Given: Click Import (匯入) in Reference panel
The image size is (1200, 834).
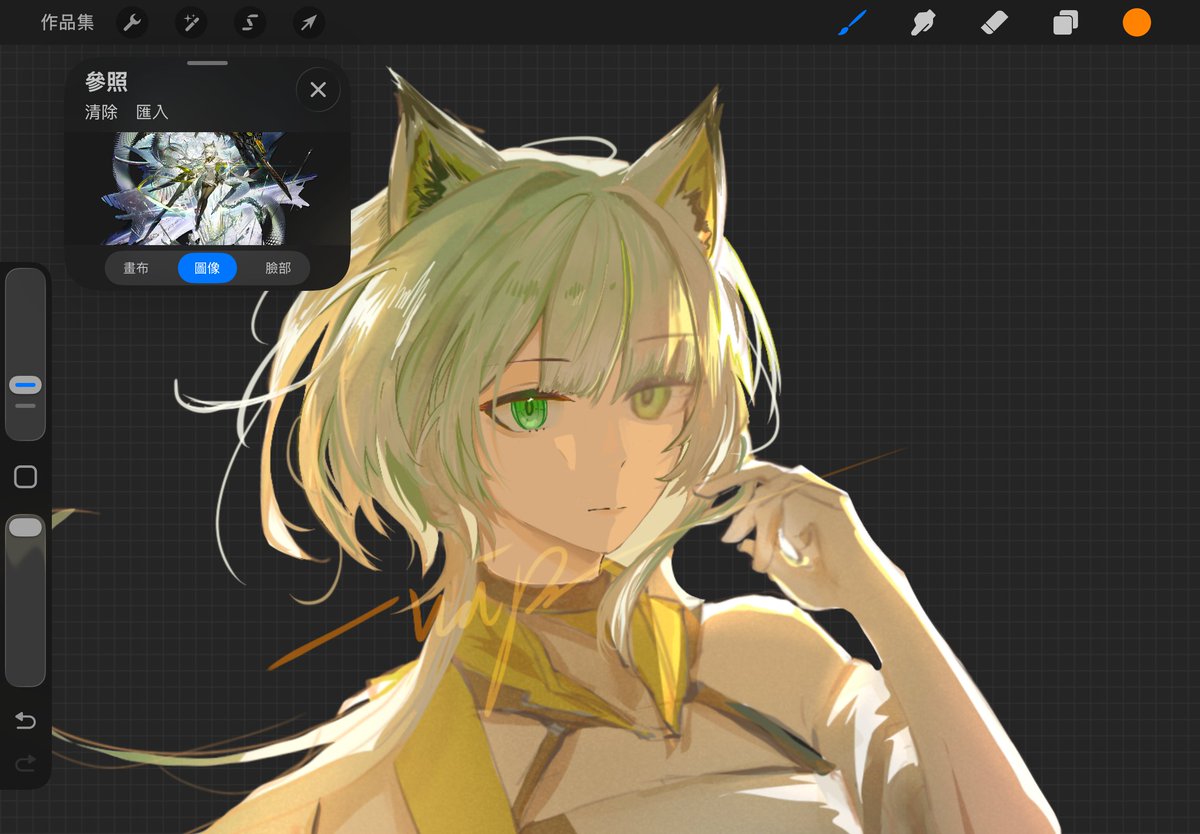Looking at the screenshot, I should point(152,112).
